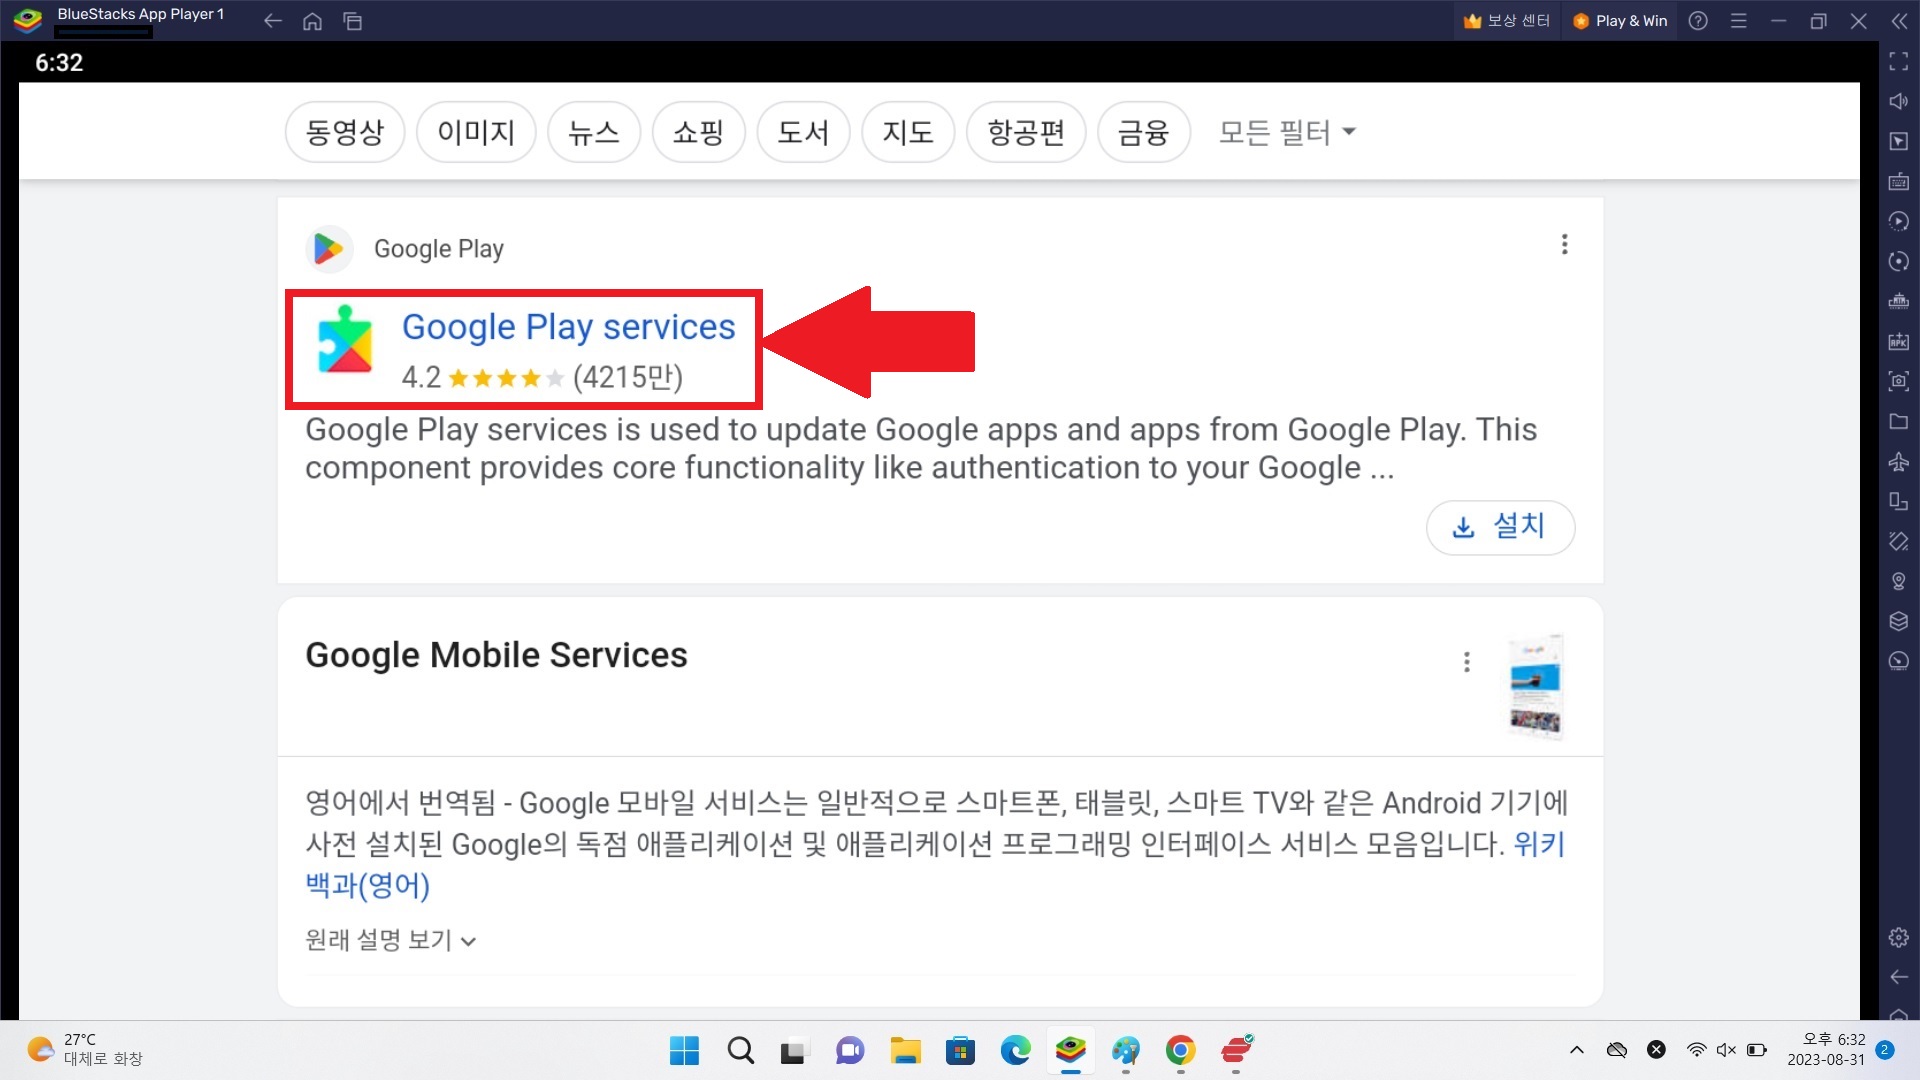Select the 금융 filter chip

coord(1144,132)
